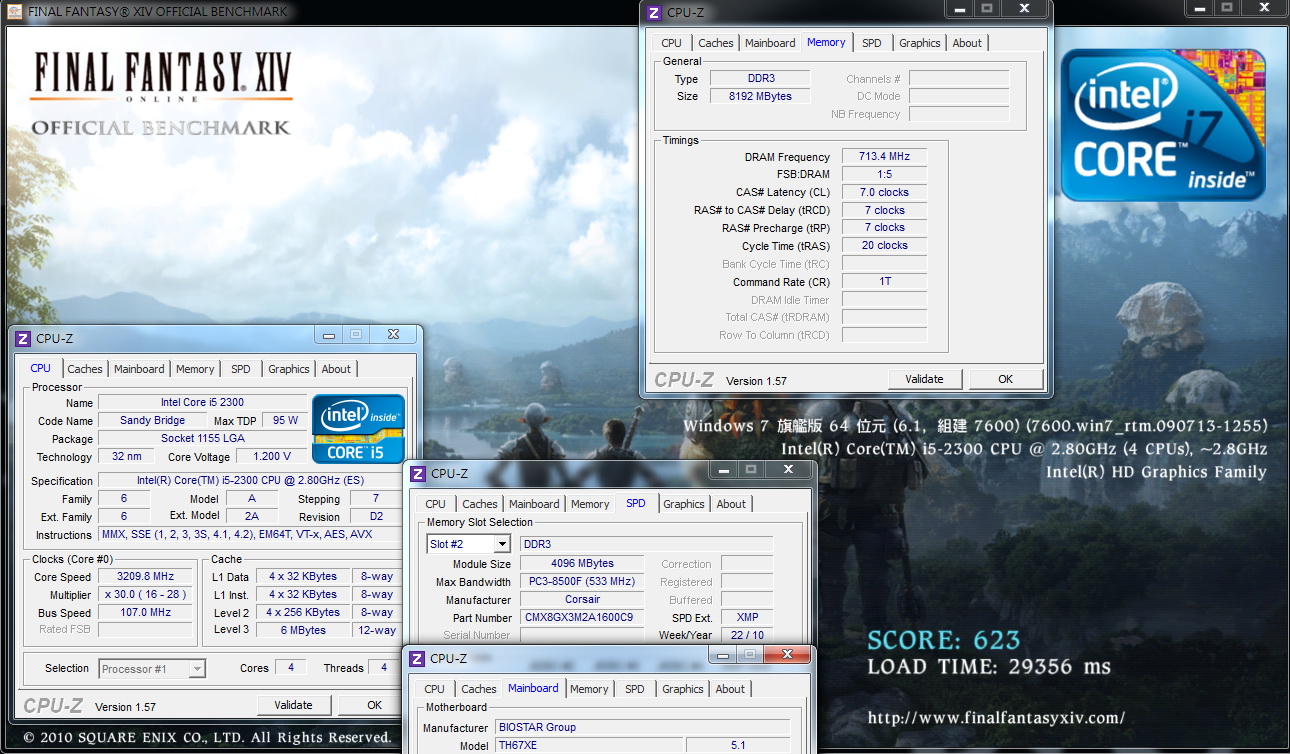The width and height of the screenshot is (1290, 754).
Task: Click the CAS# Latency value 7.0 clocks
Action: pos(884,192)
